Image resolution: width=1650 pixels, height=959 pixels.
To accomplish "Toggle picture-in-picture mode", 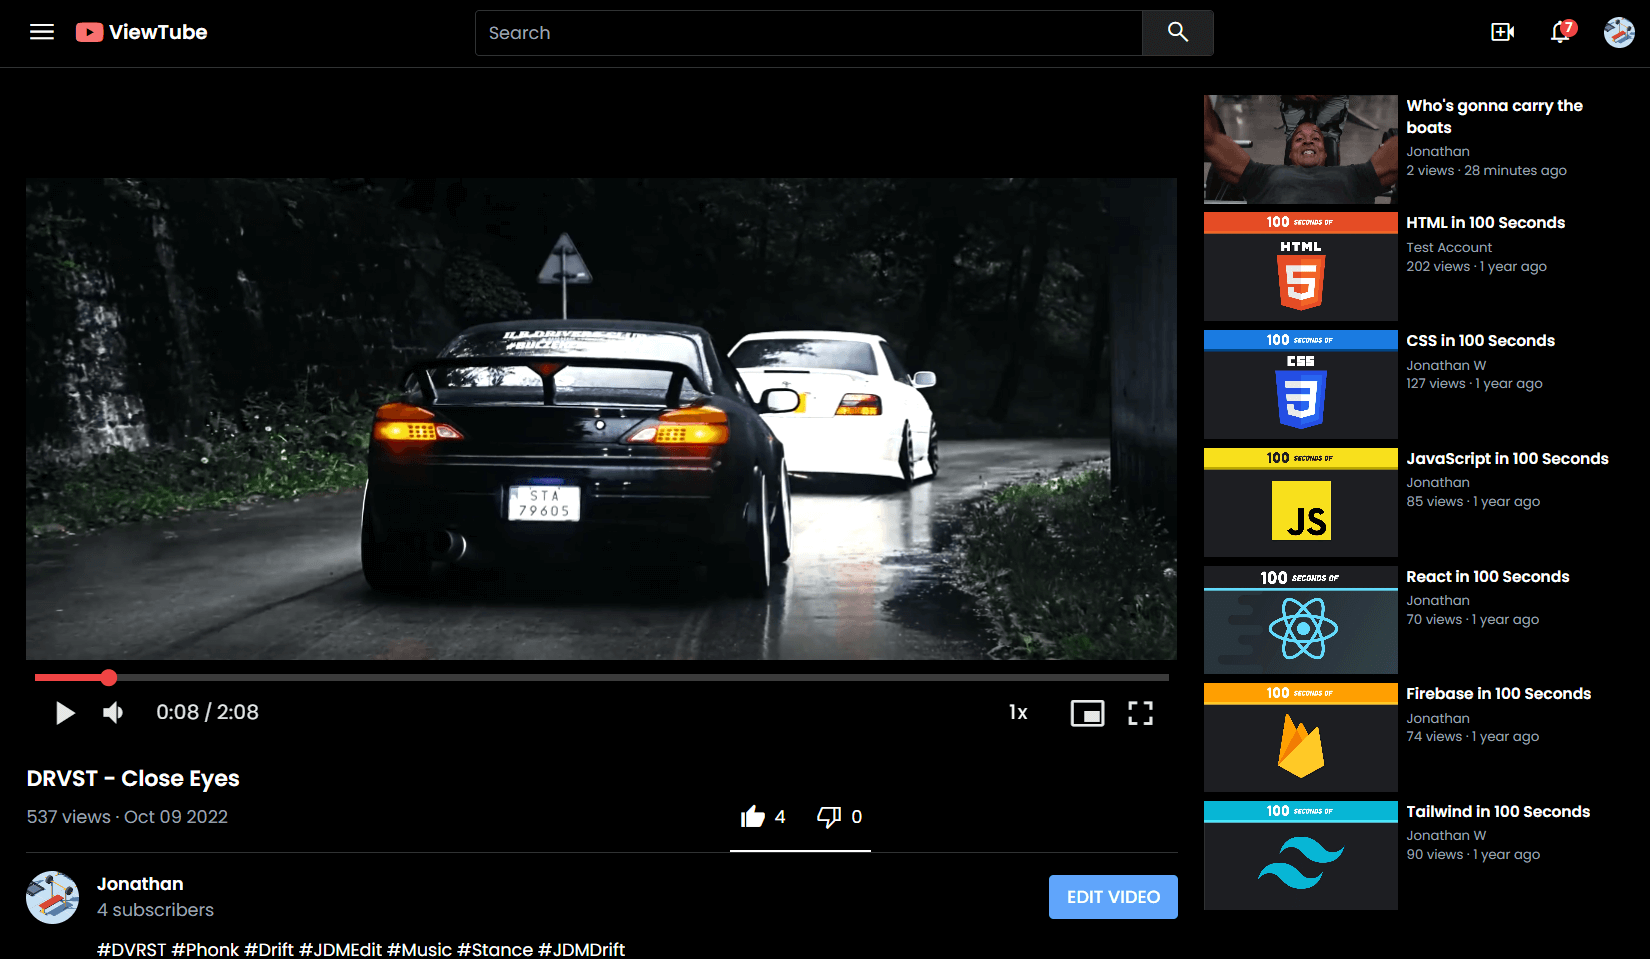I will pos(1087,712).
